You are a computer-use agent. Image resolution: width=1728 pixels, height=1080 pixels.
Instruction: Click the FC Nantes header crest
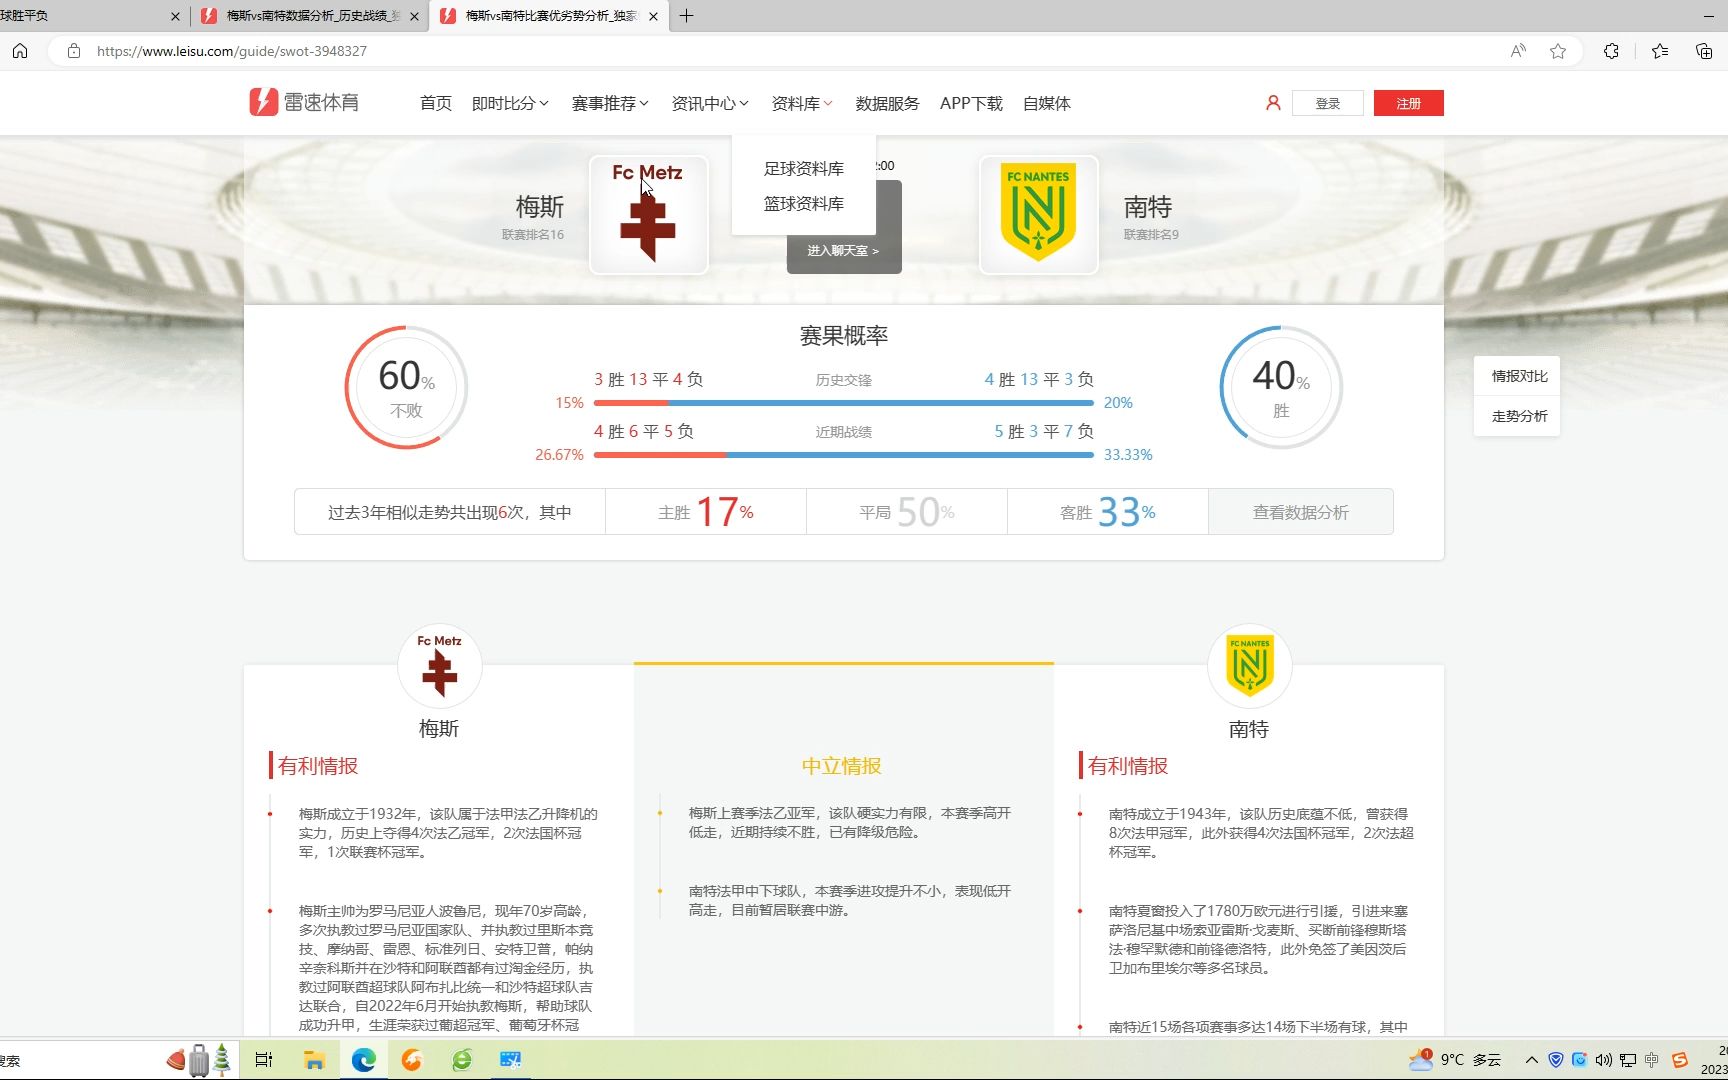tap(1038, 214)
